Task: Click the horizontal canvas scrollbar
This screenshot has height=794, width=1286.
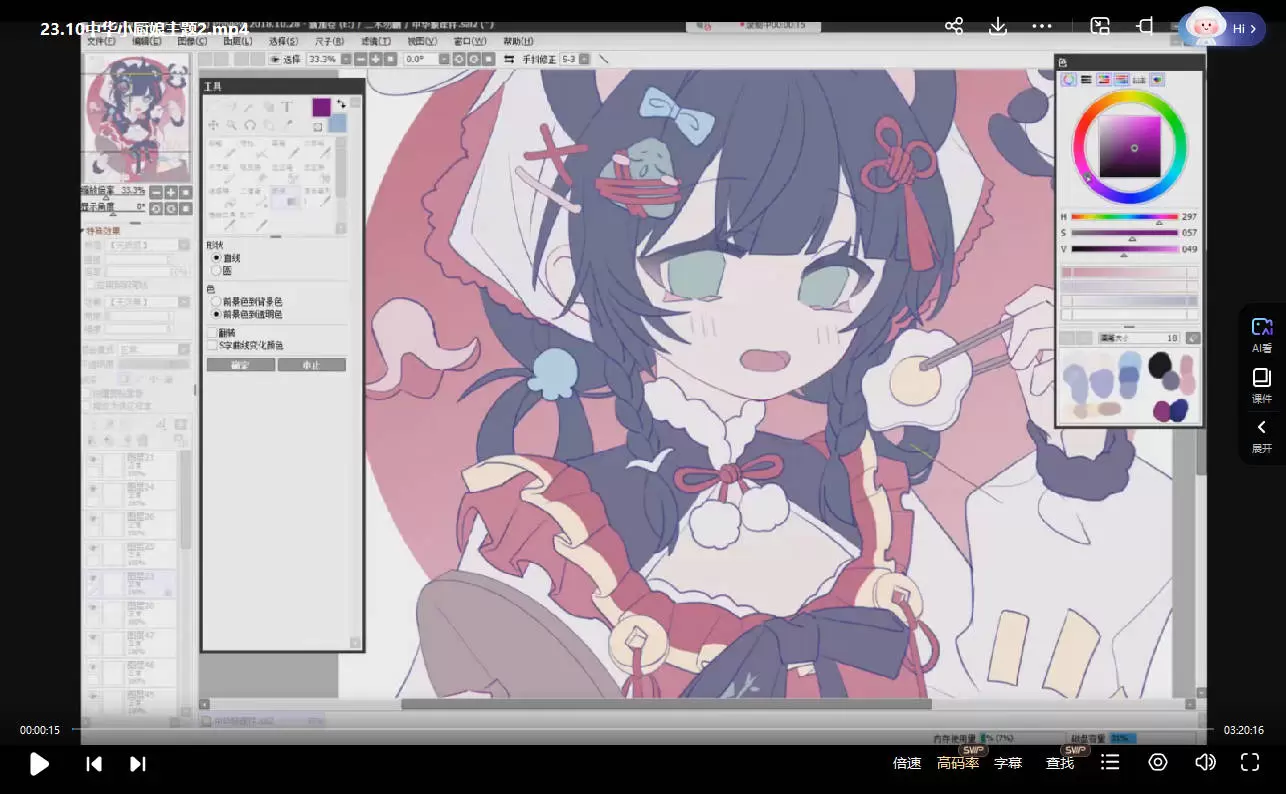Action: (666, 705)
